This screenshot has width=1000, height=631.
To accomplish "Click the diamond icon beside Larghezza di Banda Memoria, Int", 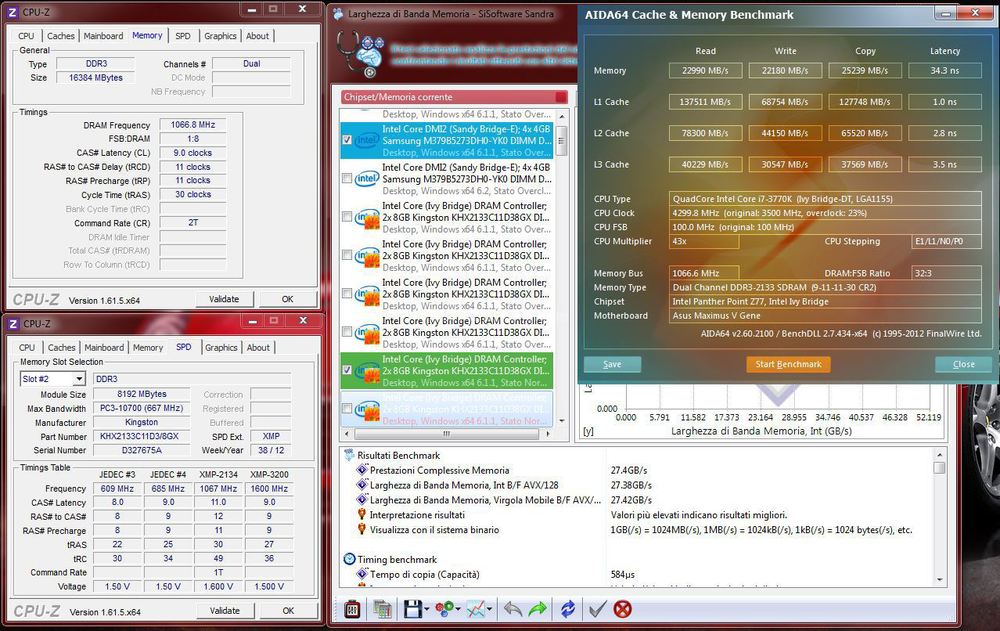I will [x=362, y=485].
